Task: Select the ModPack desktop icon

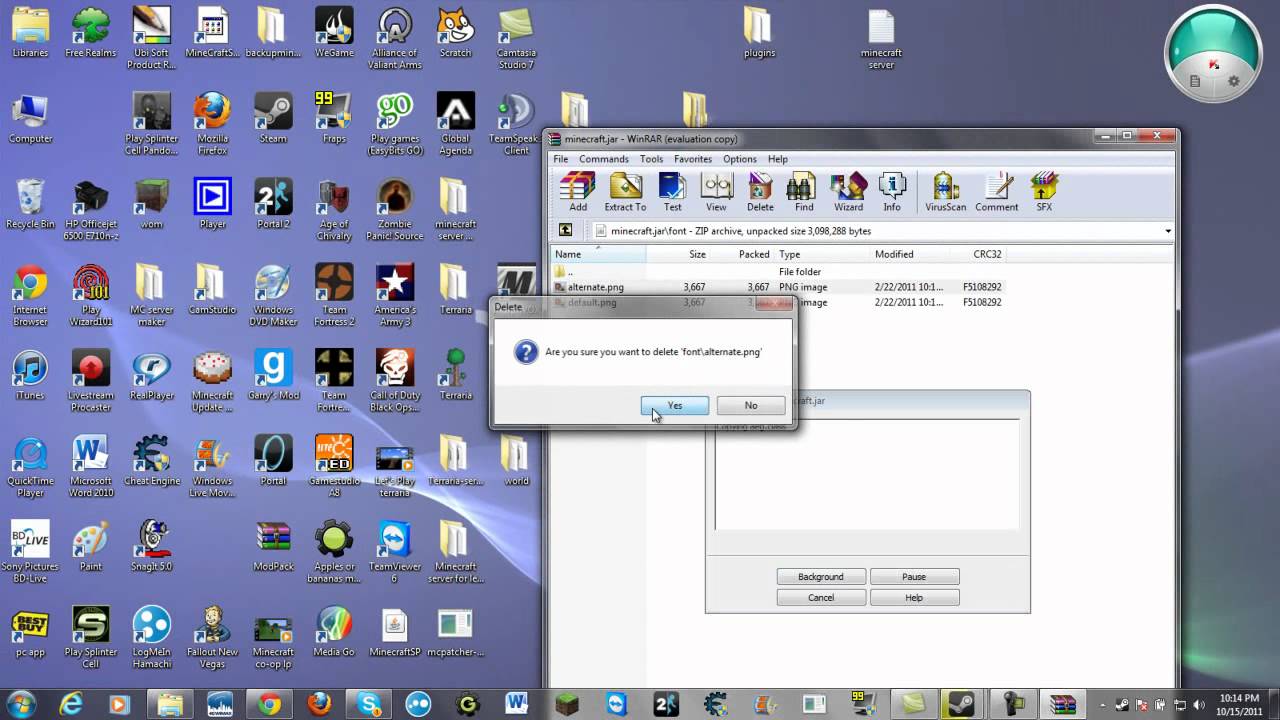Action: point(273,546)
